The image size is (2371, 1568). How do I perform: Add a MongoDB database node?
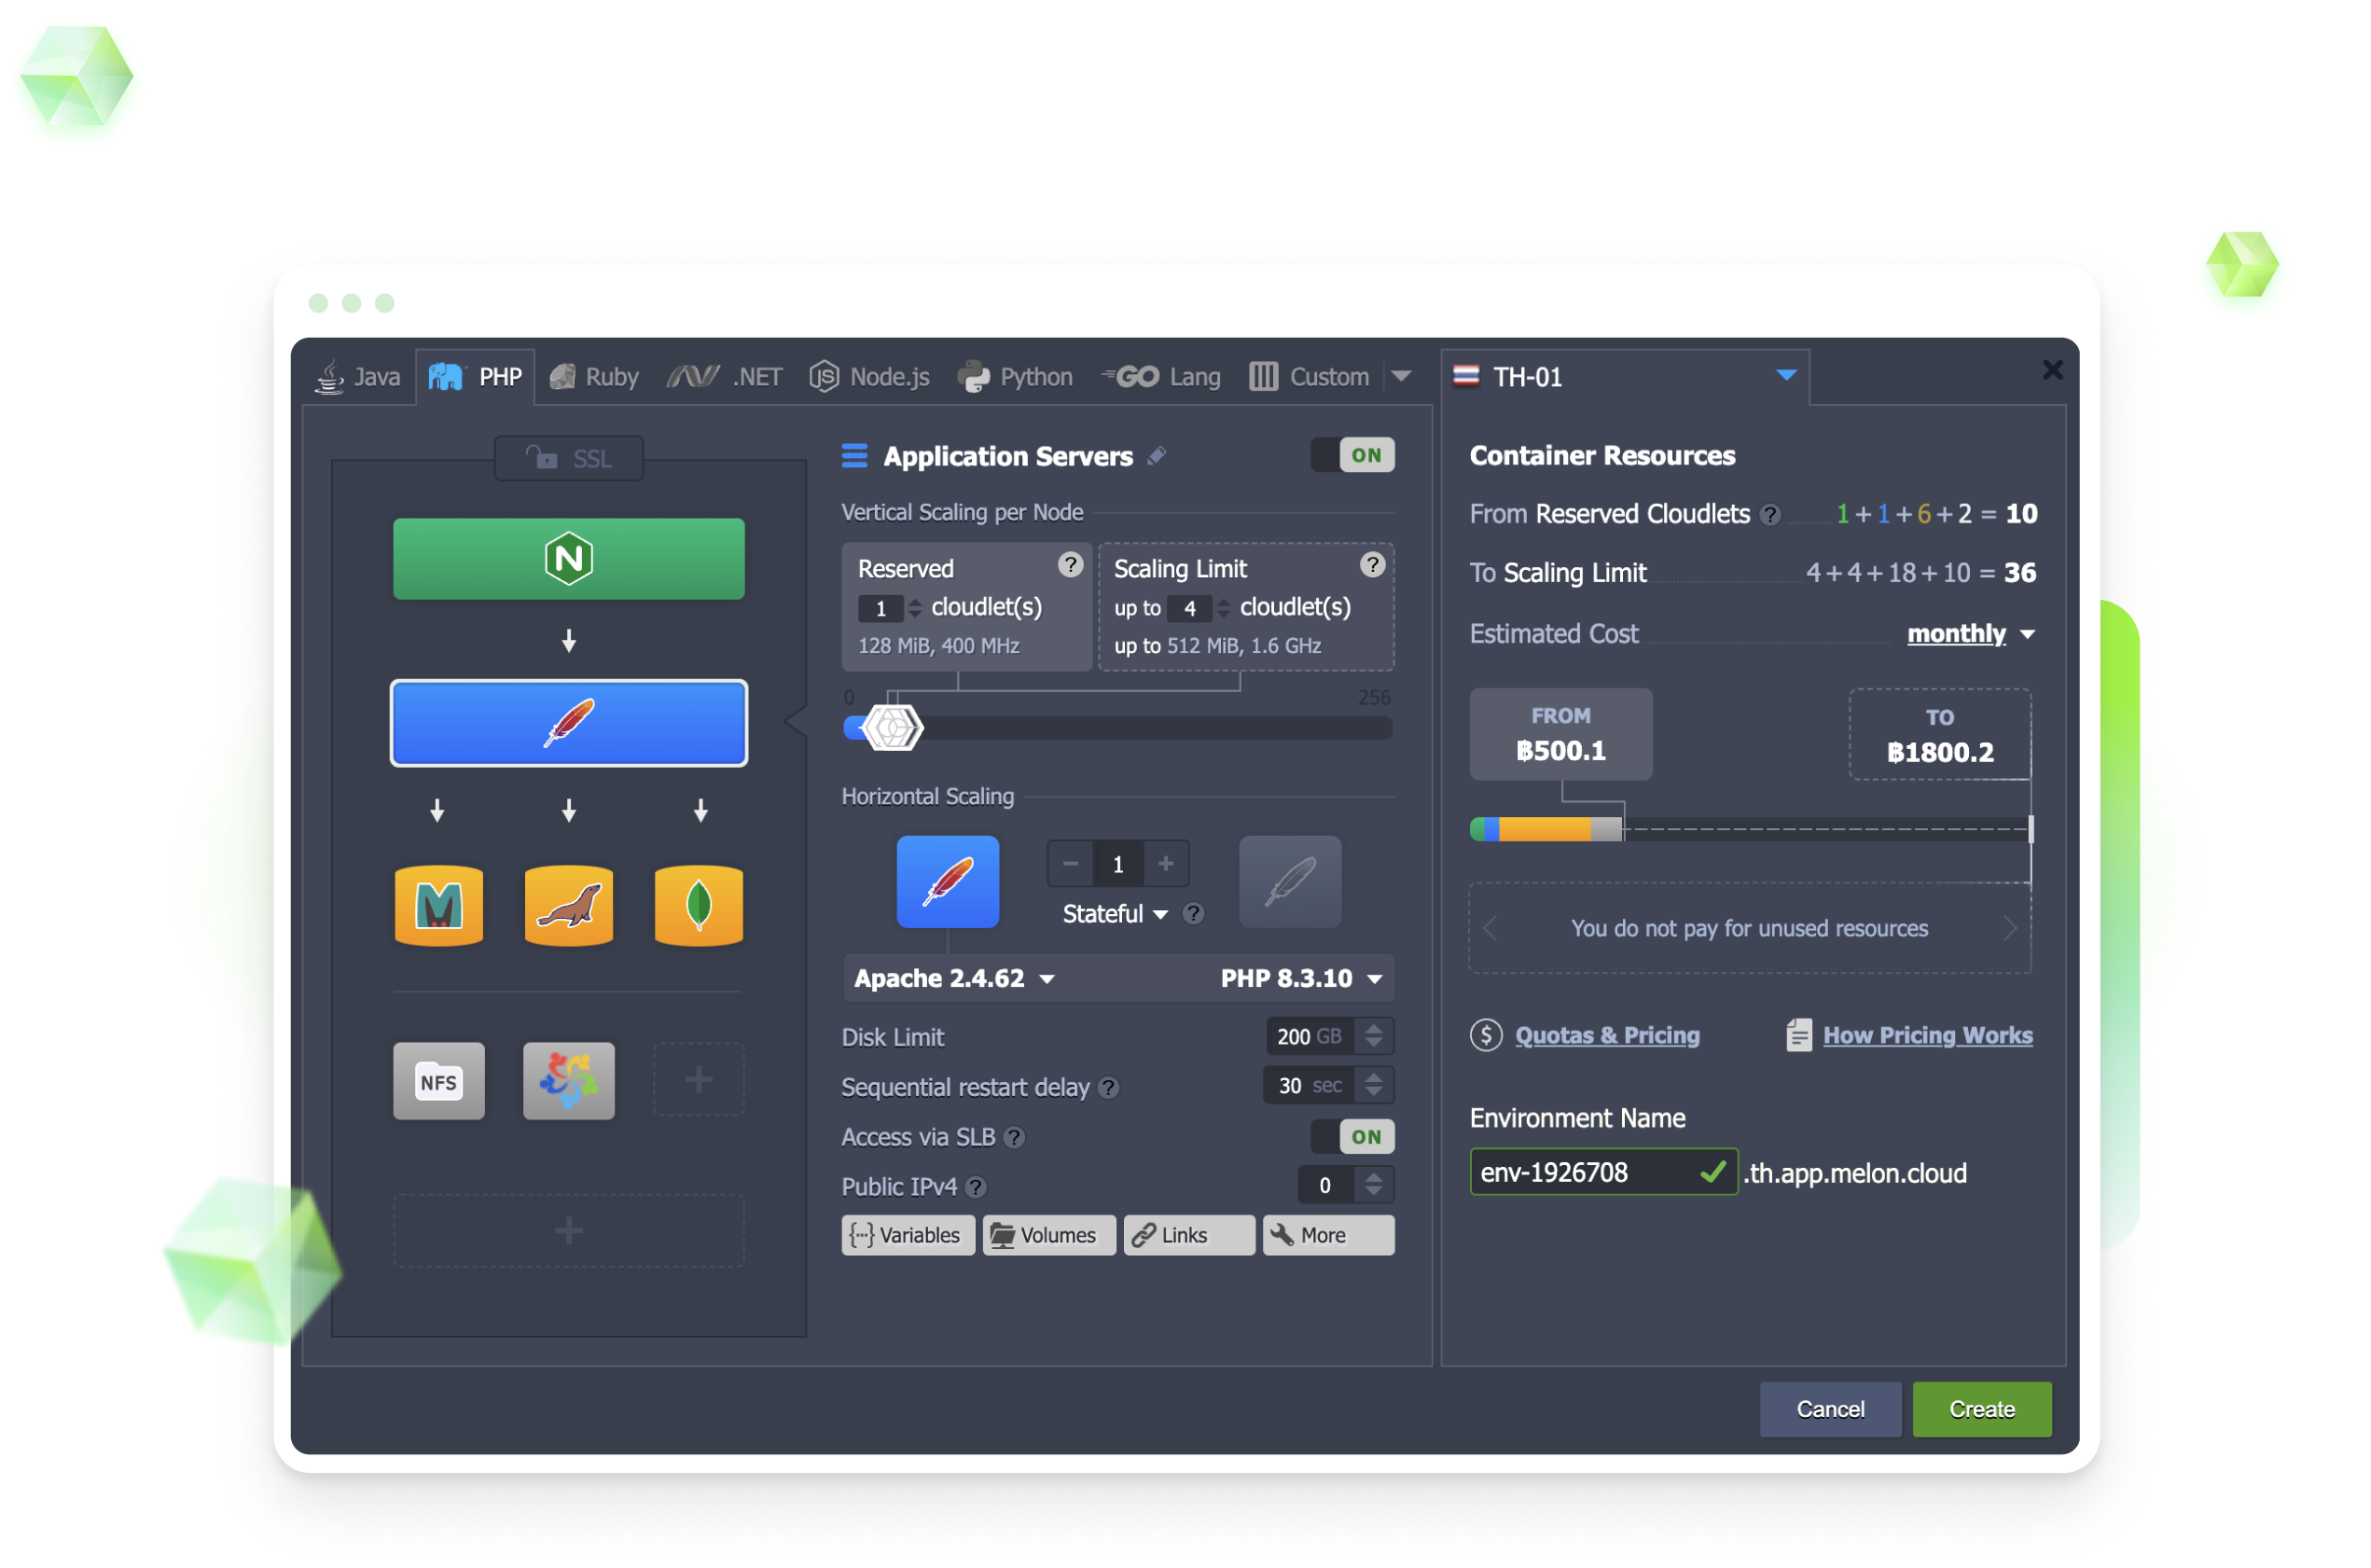[x=698, y=906]
